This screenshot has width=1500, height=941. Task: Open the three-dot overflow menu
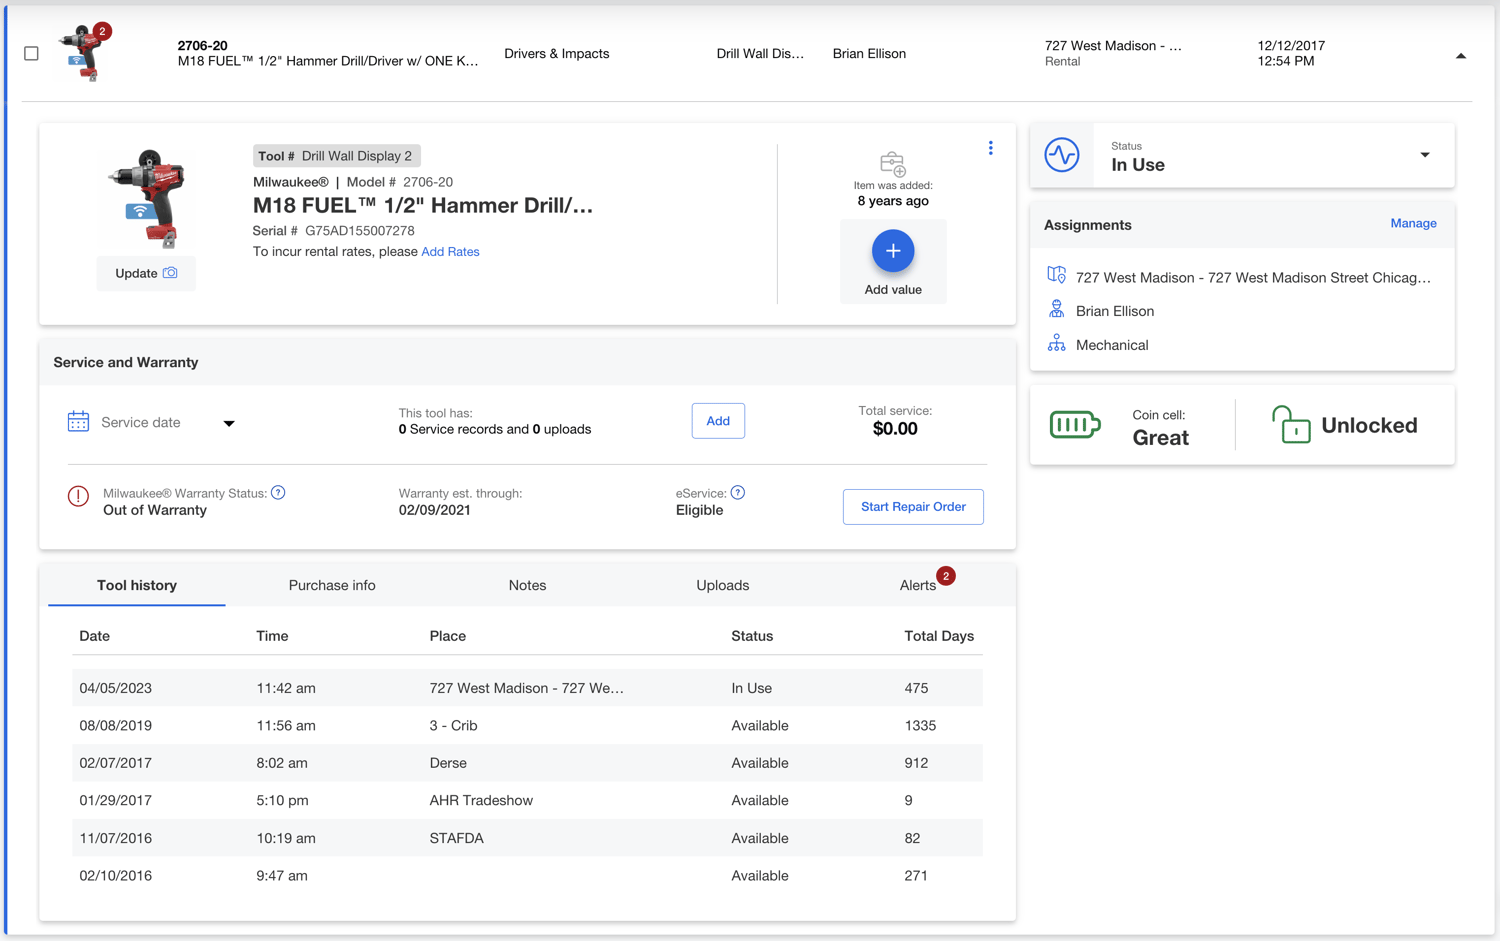click(x=990, y=147)
